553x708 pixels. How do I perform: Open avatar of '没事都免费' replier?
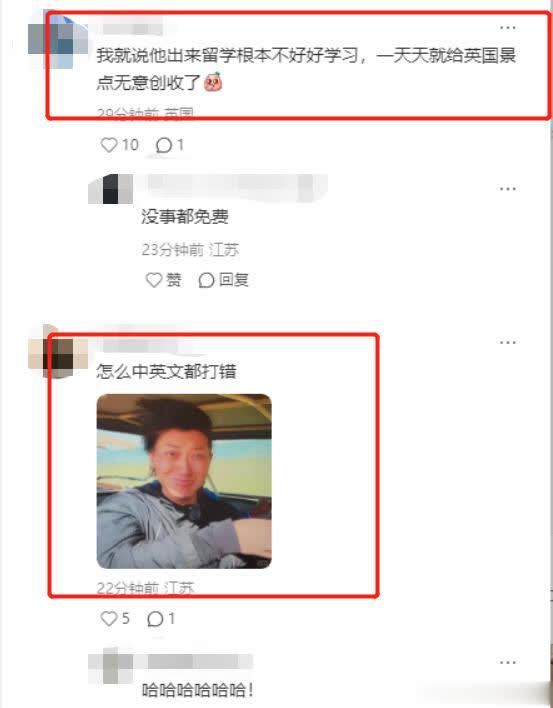(x=111, y=190)
